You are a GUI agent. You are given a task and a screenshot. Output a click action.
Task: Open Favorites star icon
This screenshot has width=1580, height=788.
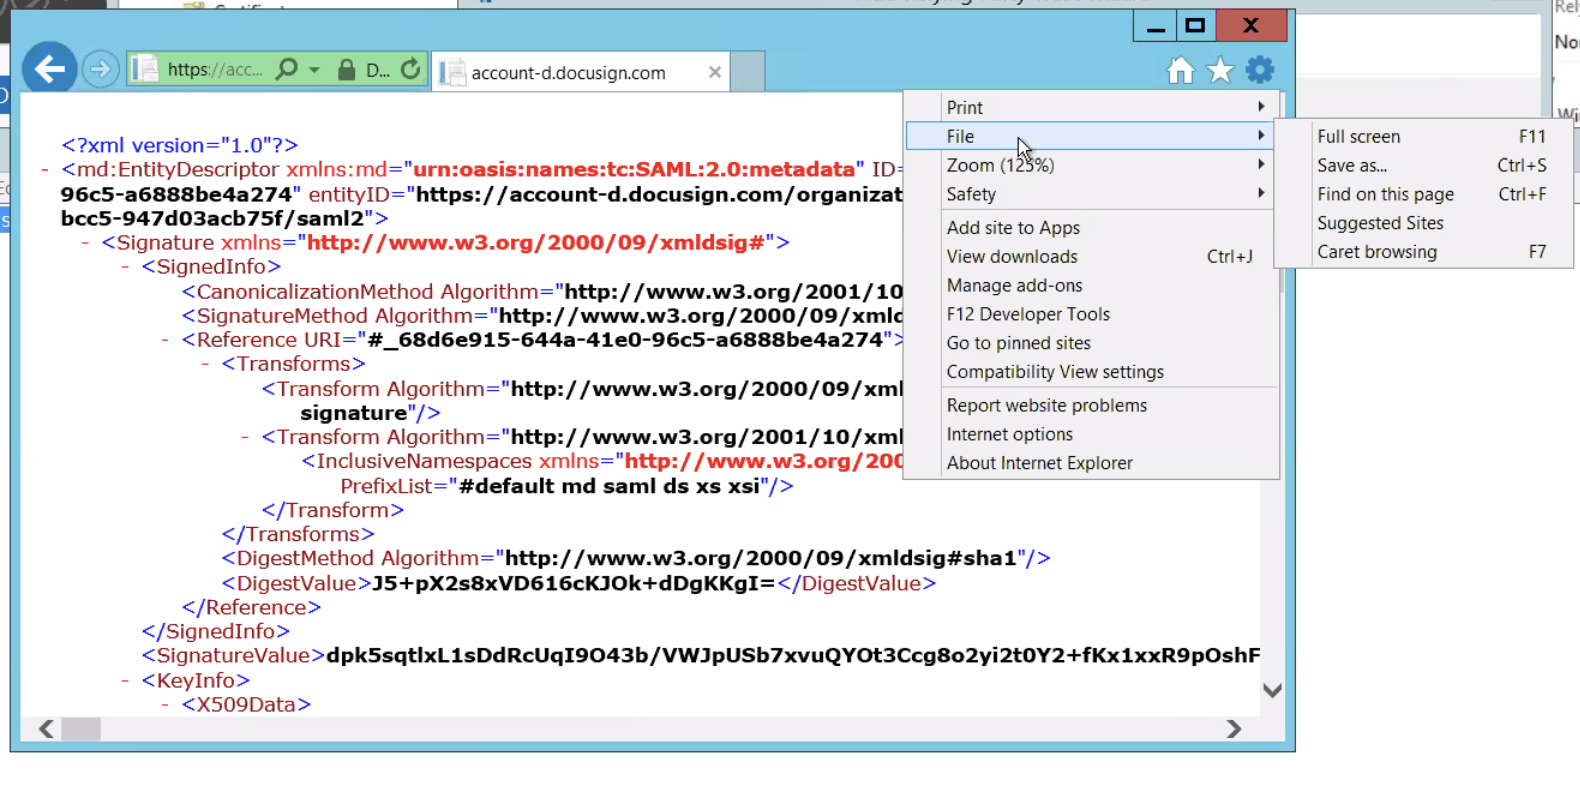pyautogui.click(x=1220, y=70)
